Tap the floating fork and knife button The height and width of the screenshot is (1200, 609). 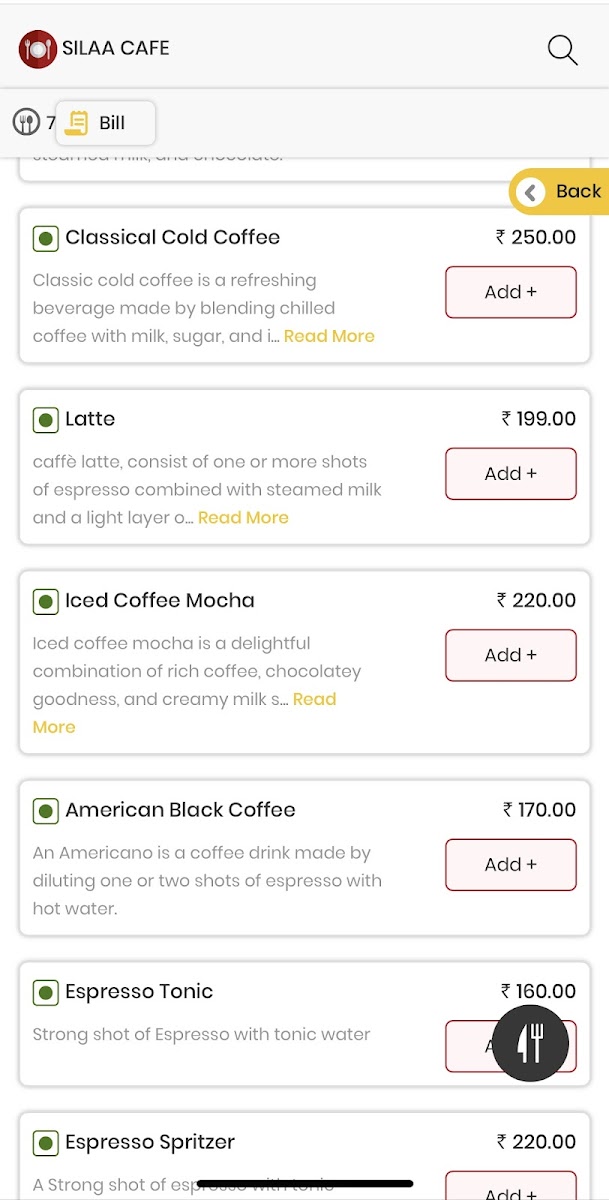[531, 1043]
